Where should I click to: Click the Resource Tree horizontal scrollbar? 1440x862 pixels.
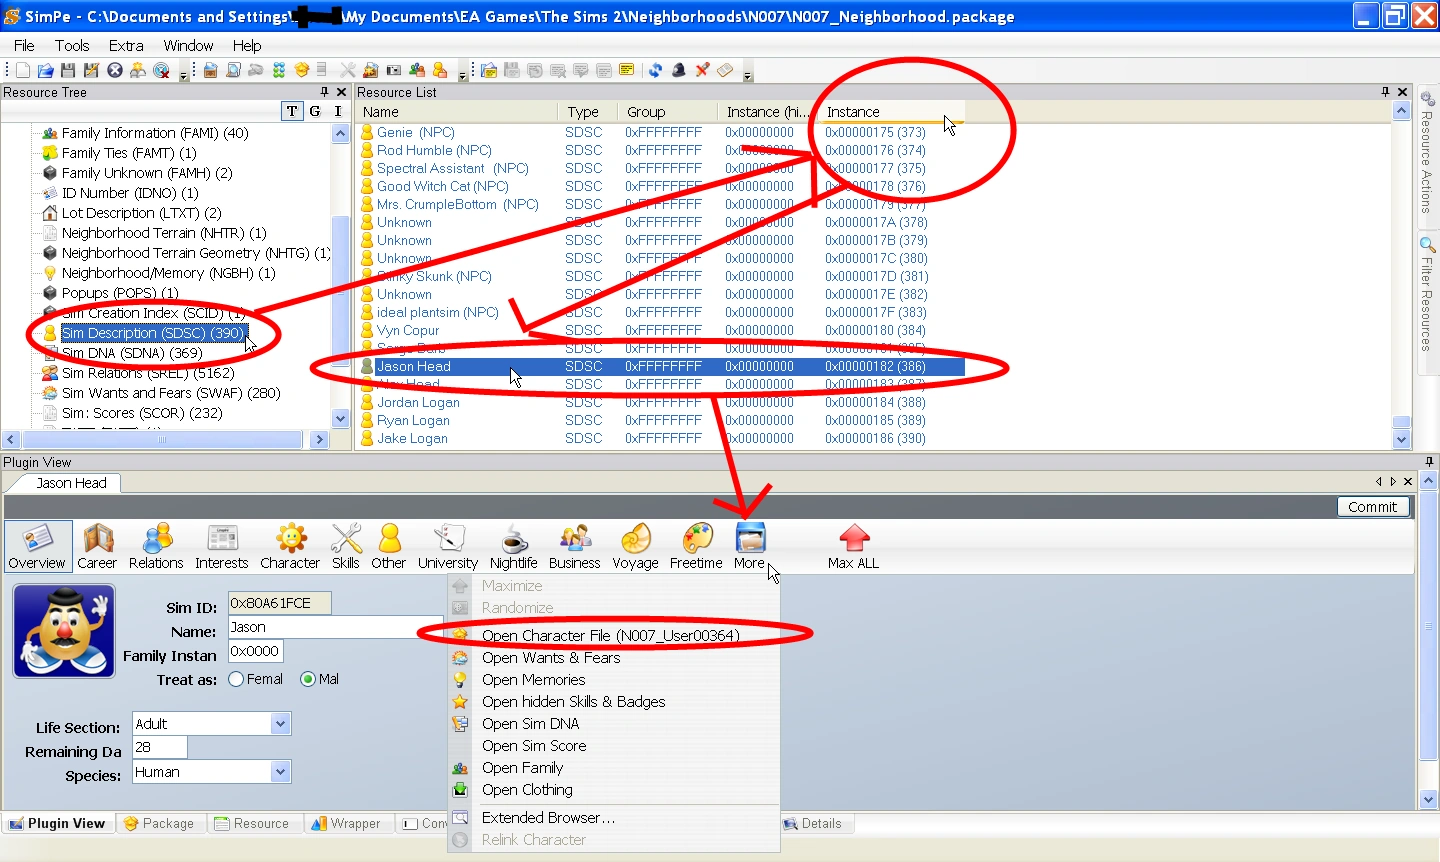point(165,439)
